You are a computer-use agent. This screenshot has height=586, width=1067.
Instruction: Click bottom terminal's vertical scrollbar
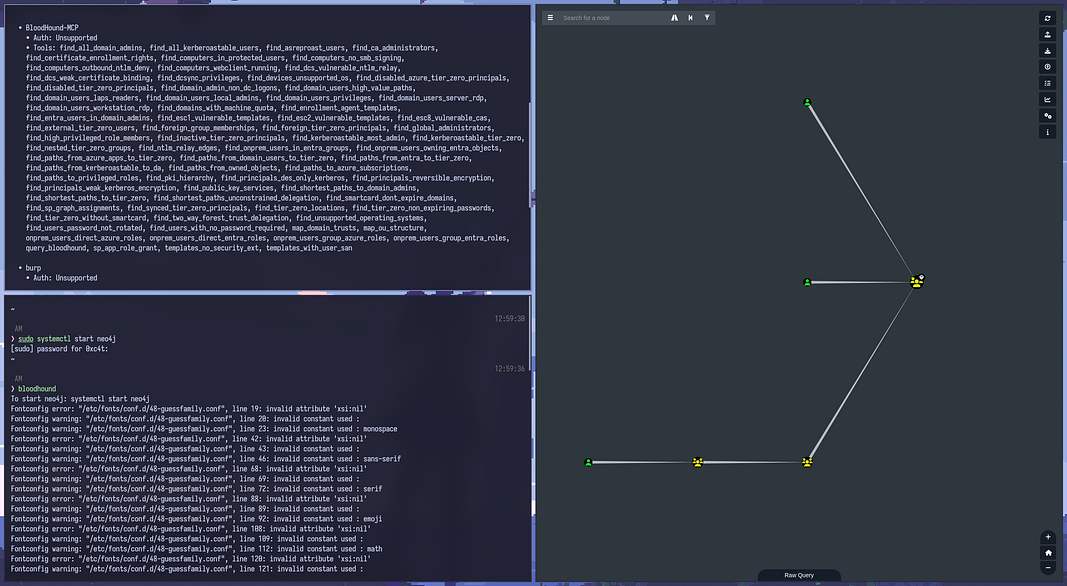[529, 333]
